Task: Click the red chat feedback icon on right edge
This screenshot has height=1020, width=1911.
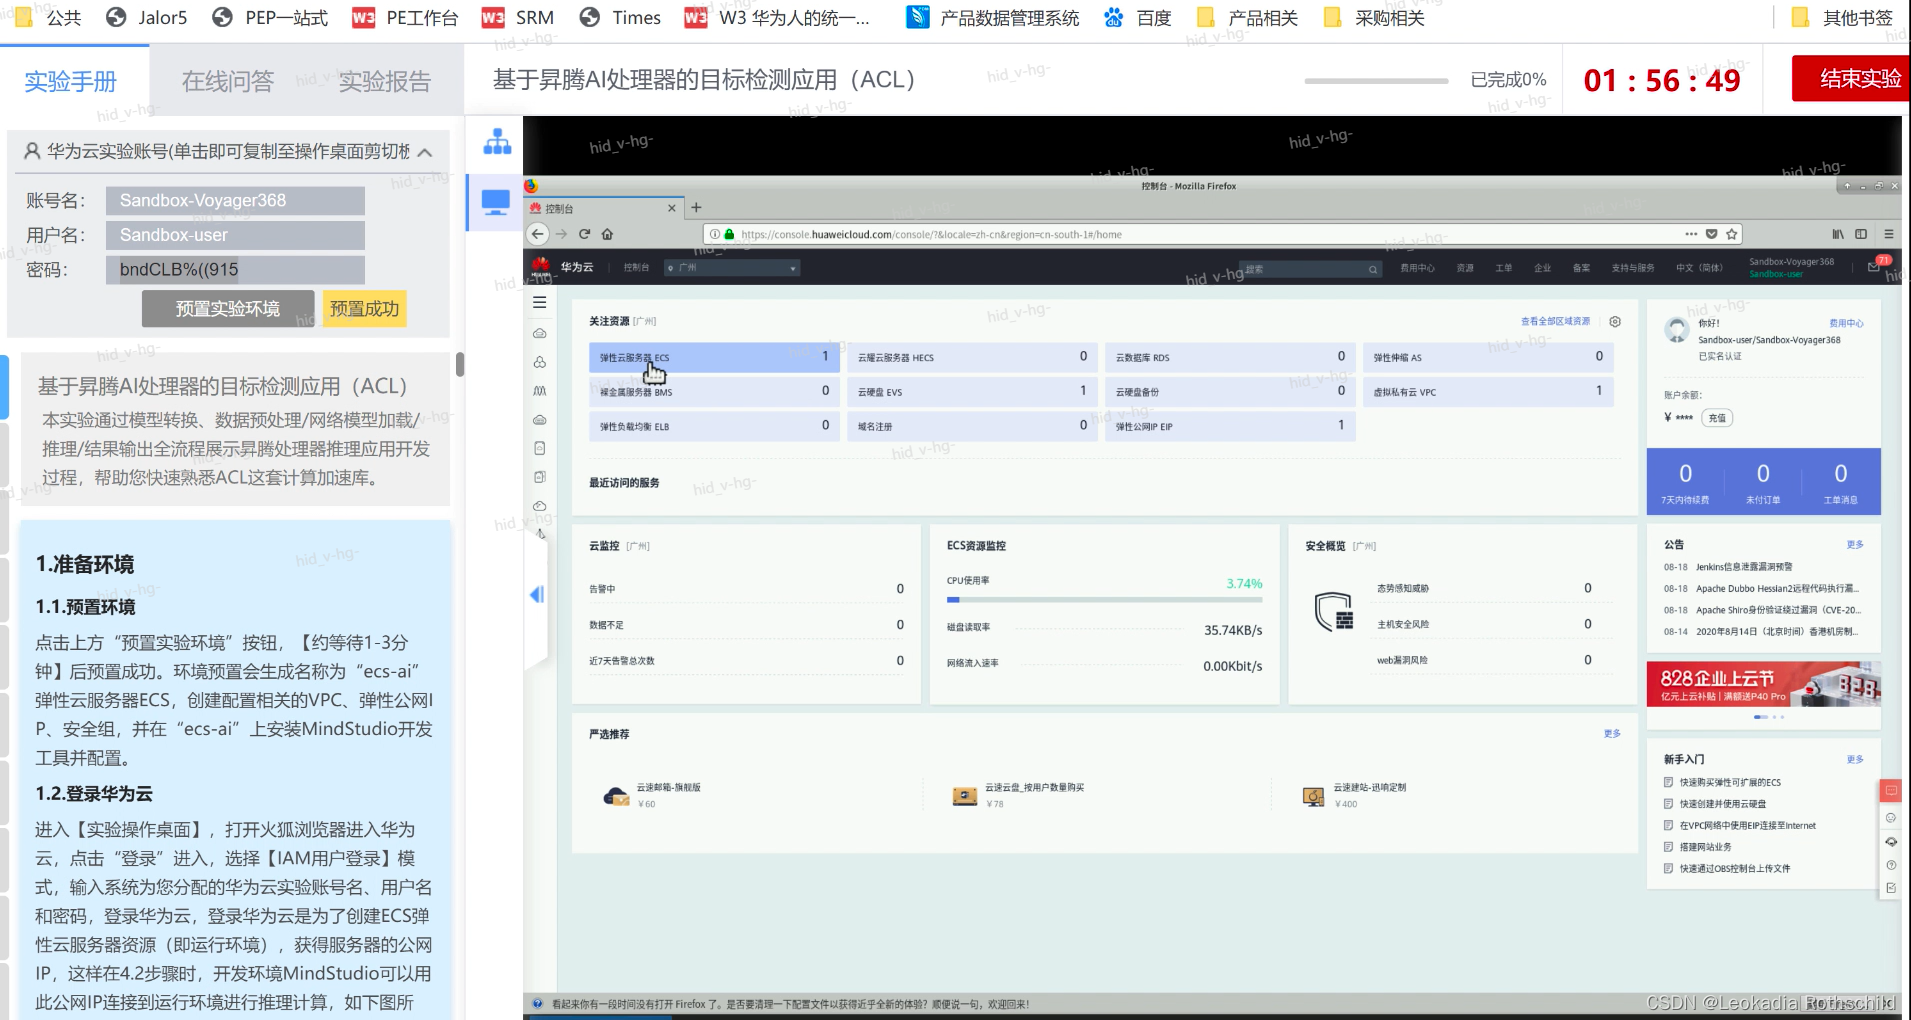Action: point(1891,790)
